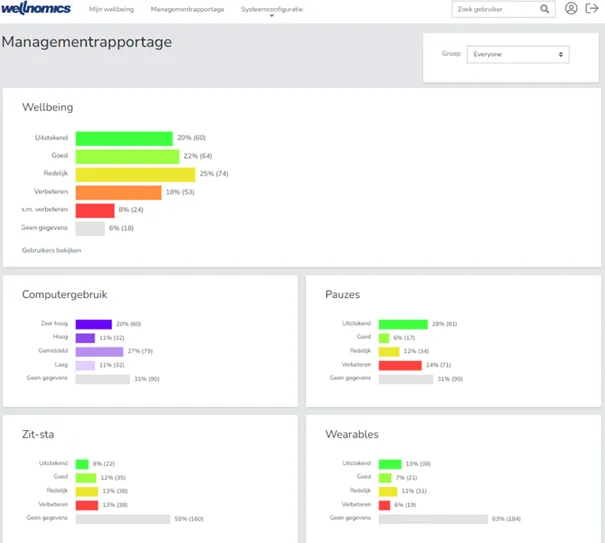Click the orange Verbeteren bar in Wellbeing
The width and height of the screenshot is (605, 543).
pos(118,192)
